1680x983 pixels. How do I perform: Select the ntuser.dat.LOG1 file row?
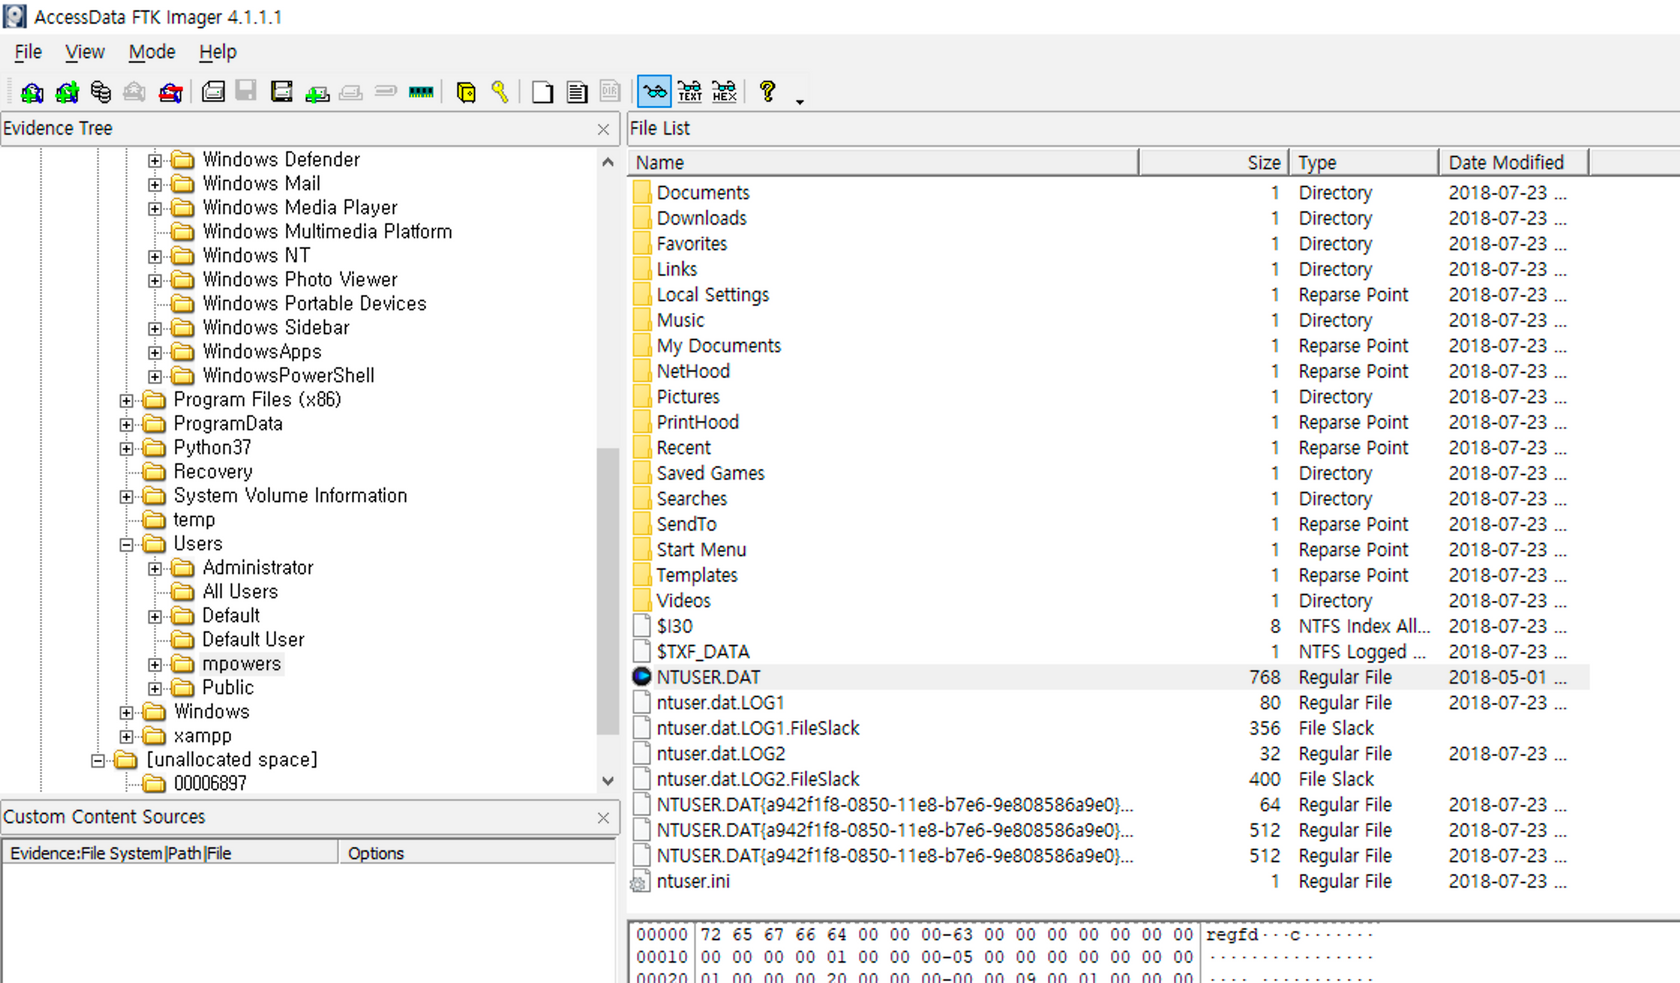(x=1108, y=703)
